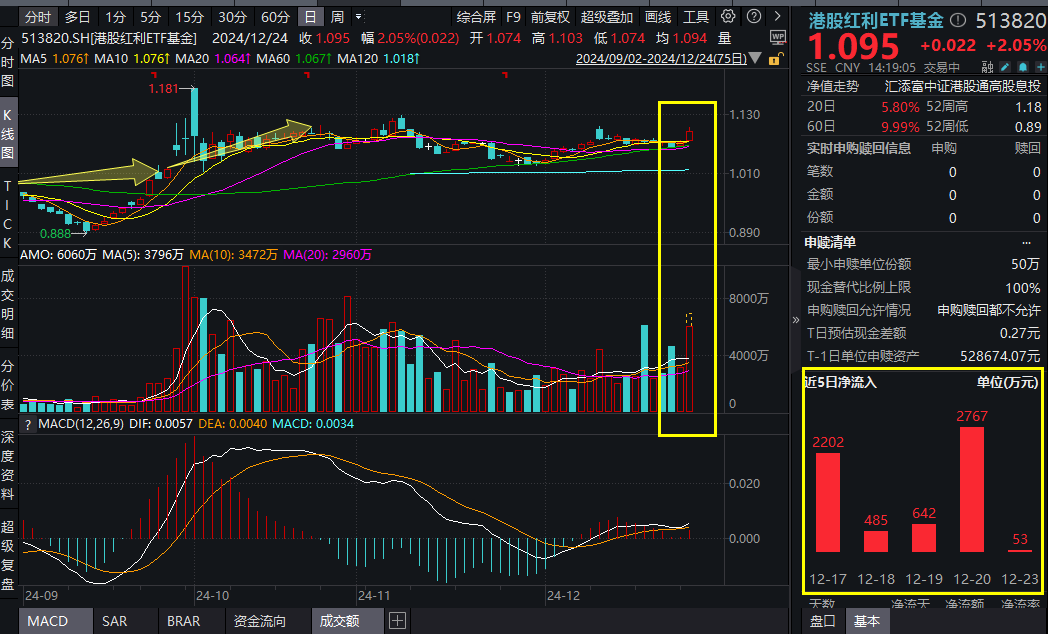
Task: Click the WP icon below the toolbar
Action: [x=778, y=38]
